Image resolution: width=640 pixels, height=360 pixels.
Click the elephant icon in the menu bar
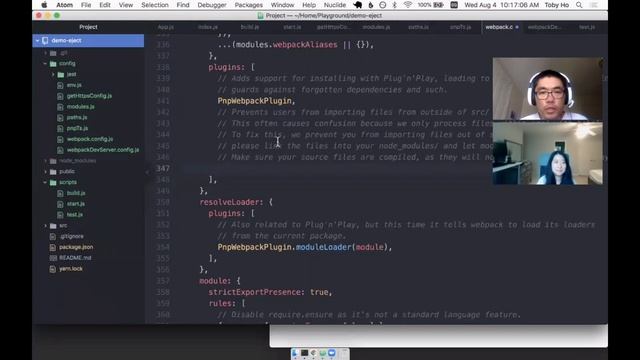click(358, 5)
